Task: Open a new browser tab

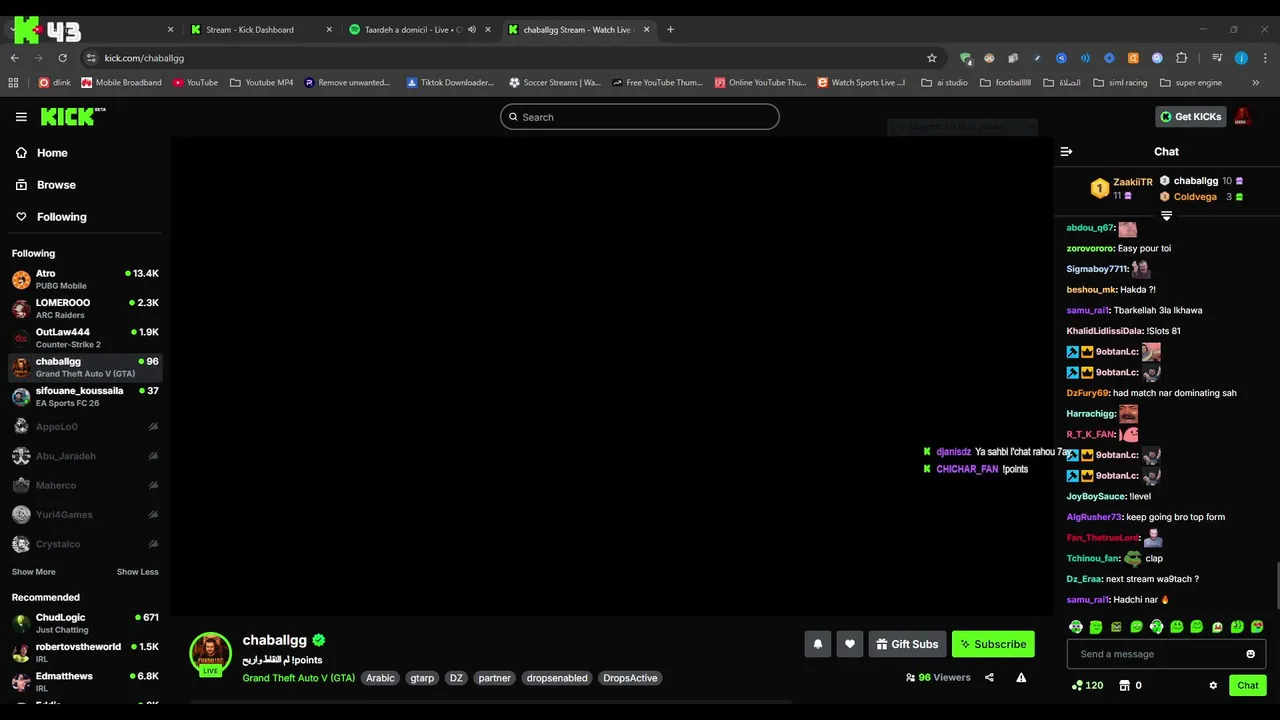Action: 670,30
